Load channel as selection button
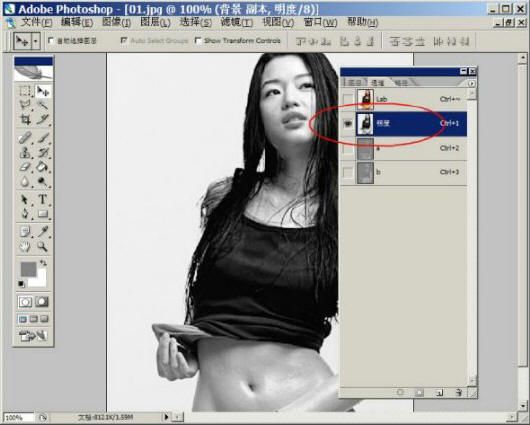This screenshot has width=530, height=425. 400,392
